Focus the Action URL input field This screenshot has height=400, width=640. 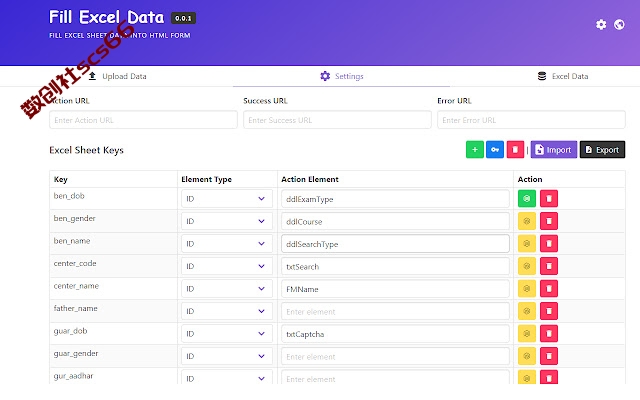[143, 120]
